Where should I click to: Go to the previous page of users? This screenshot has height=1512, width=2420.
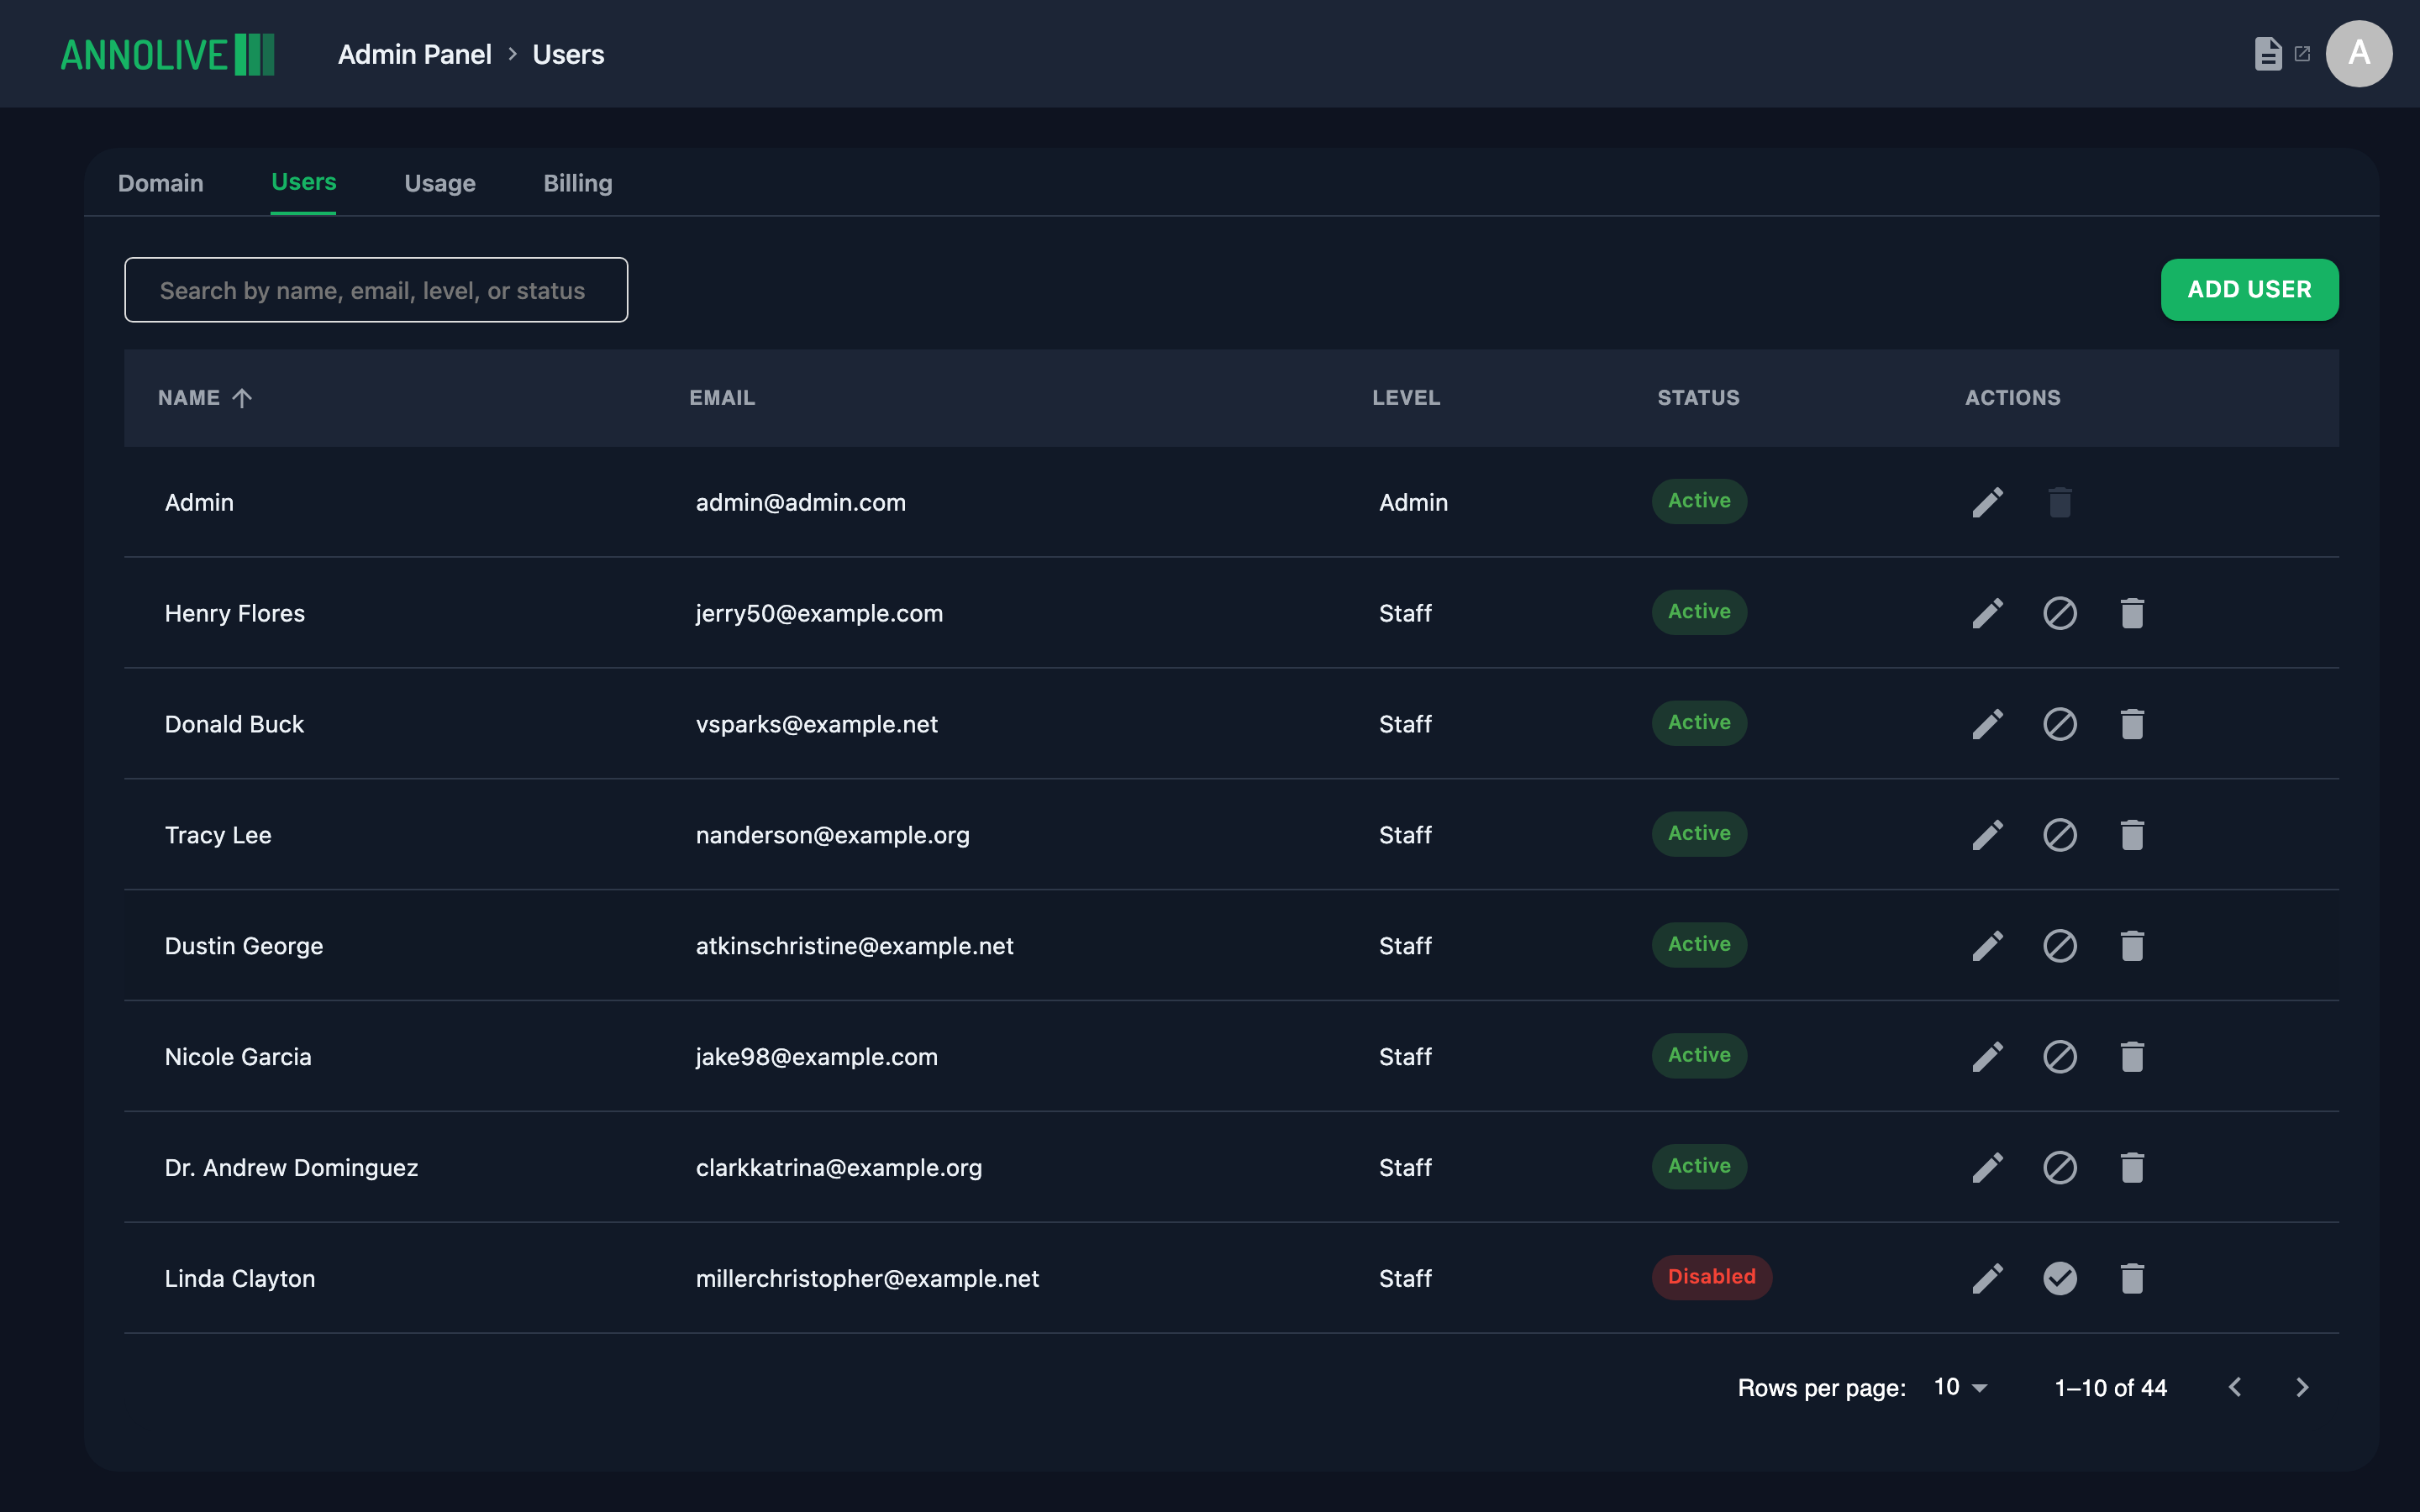click(2235, 1387)
